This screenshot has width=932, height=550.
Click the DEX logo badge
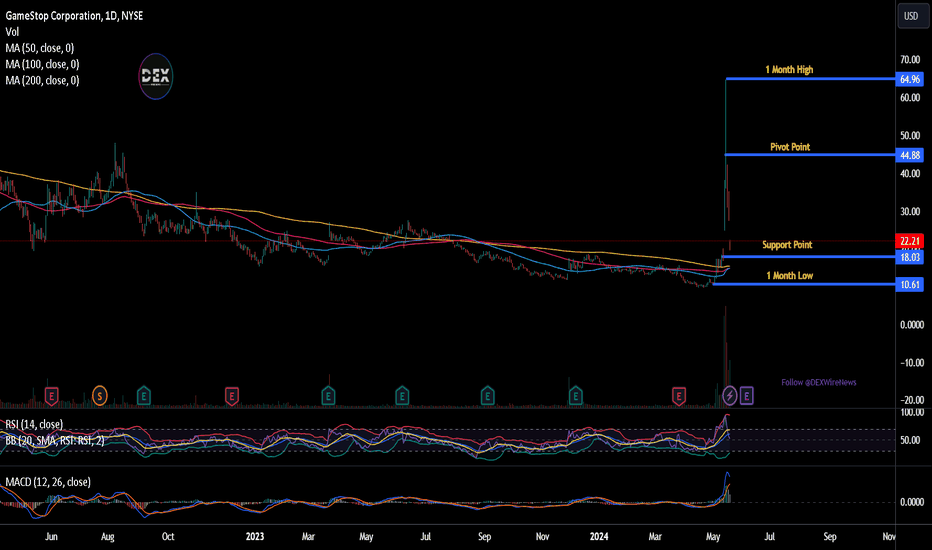pyautogui.click(x=156, y=76)
